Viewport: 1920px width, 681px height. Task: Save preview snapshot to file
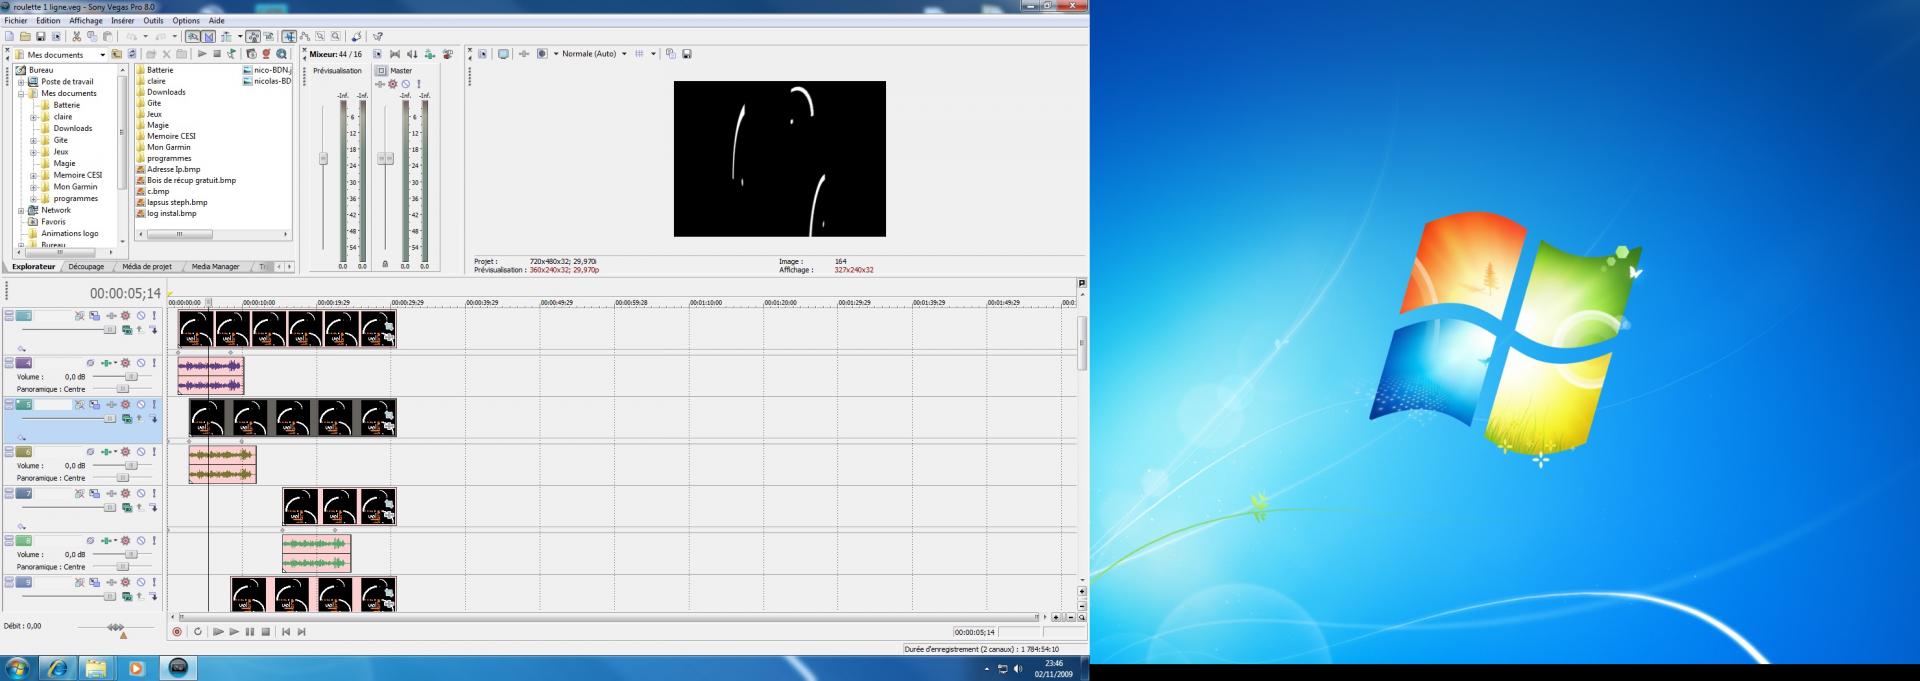click(686, 54)
